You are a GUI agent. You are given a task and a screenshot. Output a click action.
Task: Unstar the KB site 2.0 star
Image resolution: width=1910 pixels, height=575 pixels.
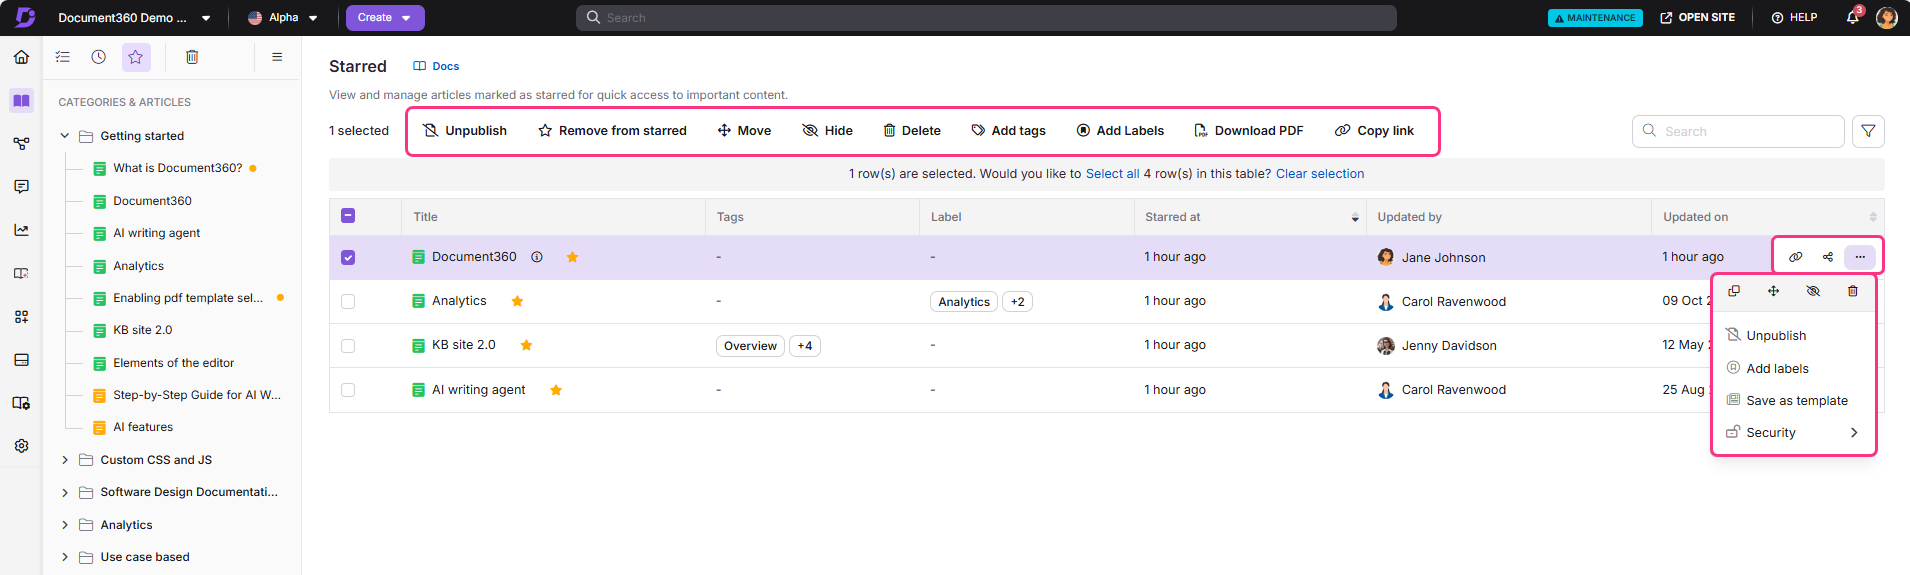pyautogui.click(x=526, y=345)
